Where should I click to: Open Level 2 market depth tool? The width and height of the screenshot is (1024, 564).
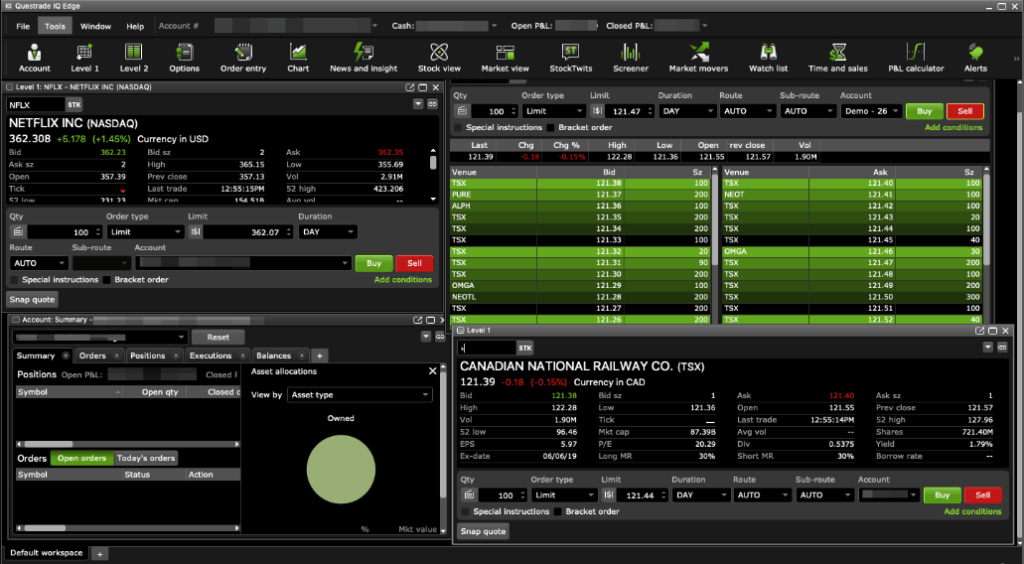pos(134,57)
